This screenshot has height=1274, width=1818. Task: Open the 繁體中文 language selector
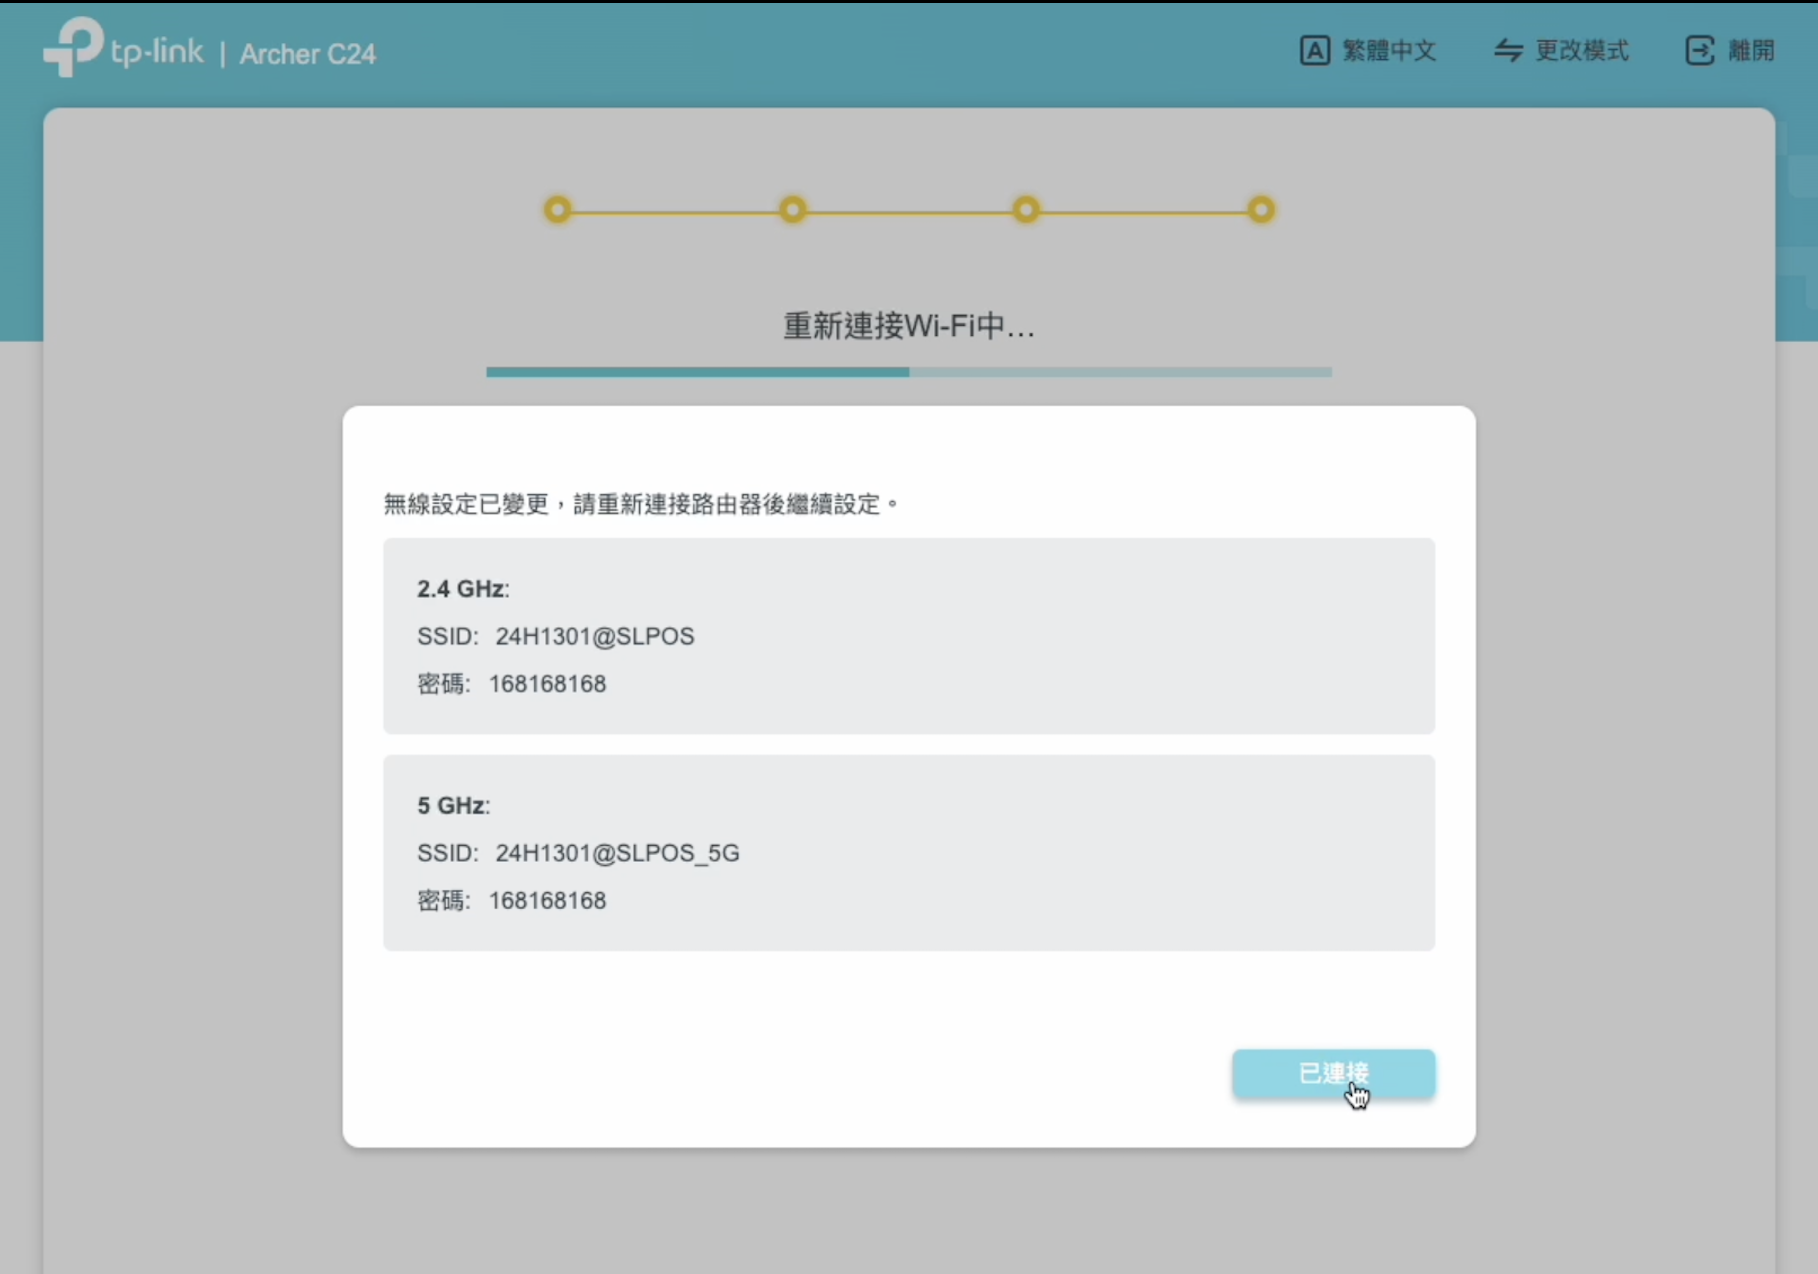(1389, 50)
